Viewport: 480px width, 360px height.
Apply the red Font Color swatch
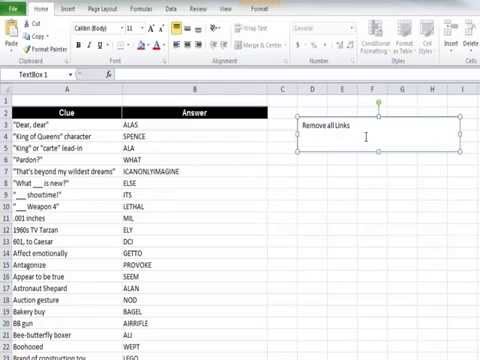click(x=156, y=45)
